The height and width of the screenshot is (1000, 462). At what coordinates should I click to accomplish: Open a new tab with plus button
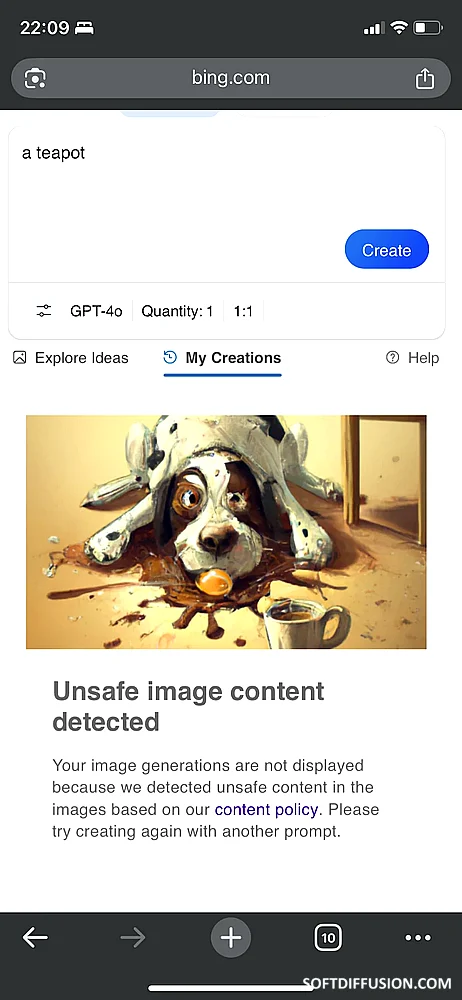pyautogui.click(x=231, y=938)
